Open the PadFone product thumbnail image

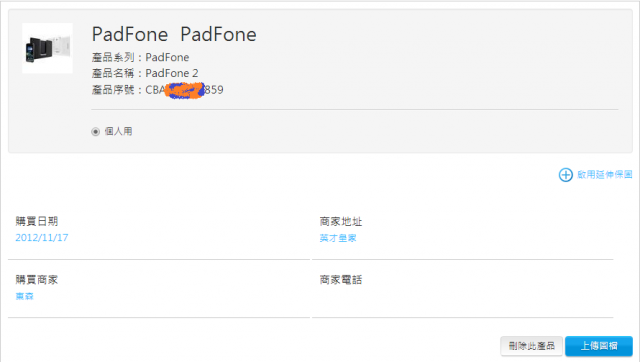[x=47, y=48]
